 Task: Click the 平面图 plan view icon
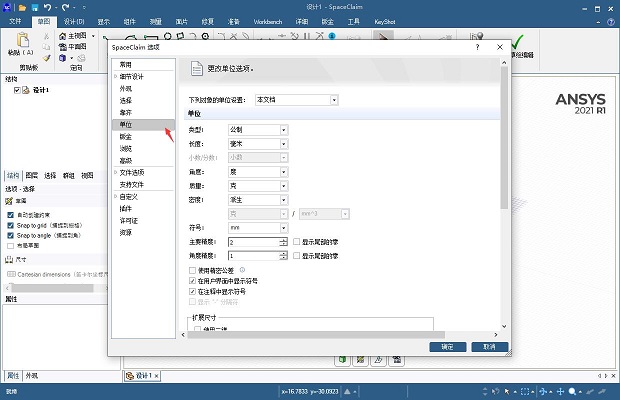coord(62,47)
